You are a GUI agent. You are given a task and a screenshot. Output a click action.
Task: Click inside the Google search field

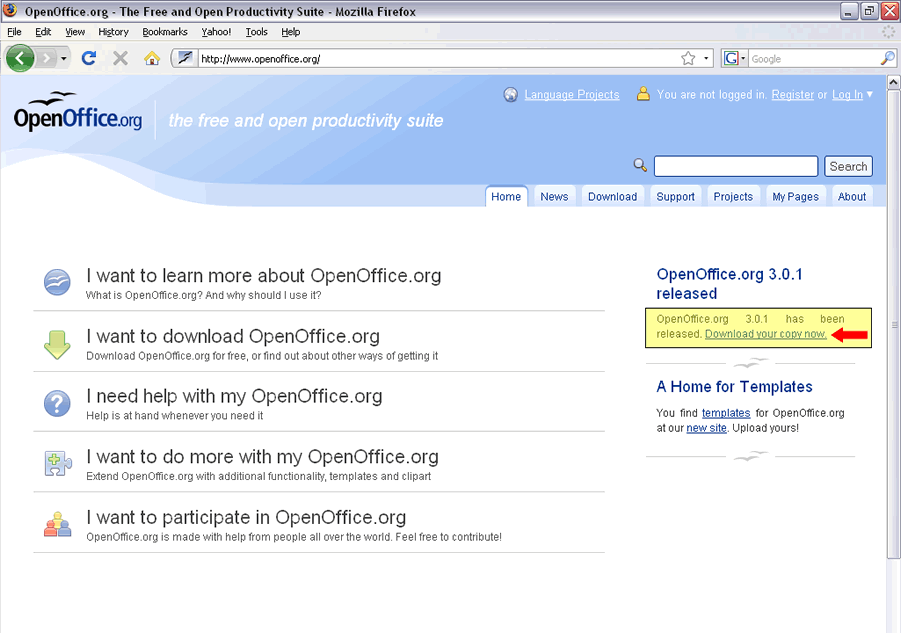click(814, 59)
